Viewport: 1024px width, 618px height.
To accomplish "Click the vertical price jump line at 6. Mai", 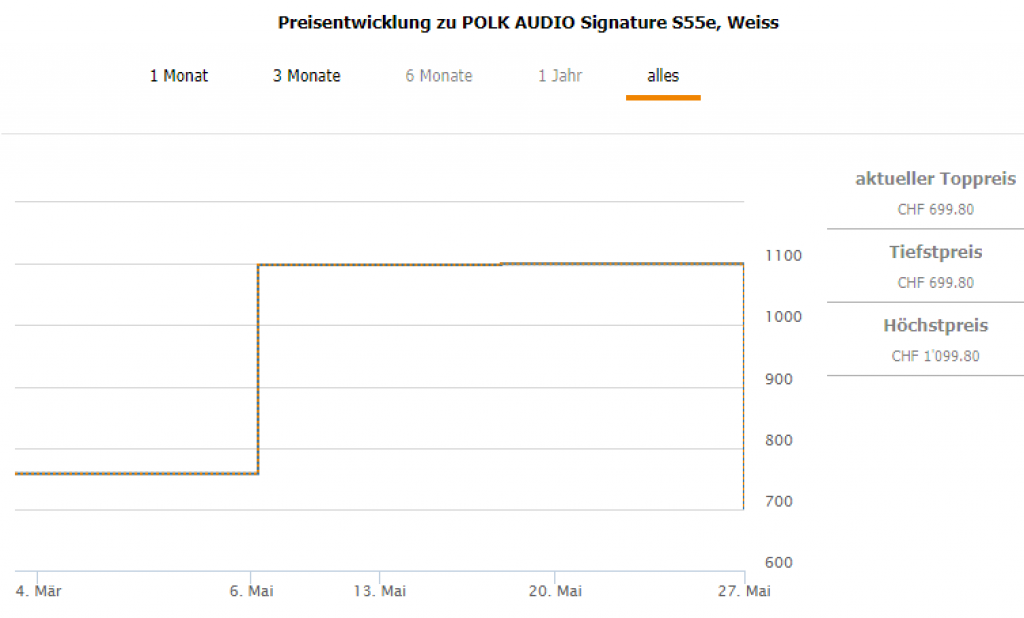I will click(258, 370).
